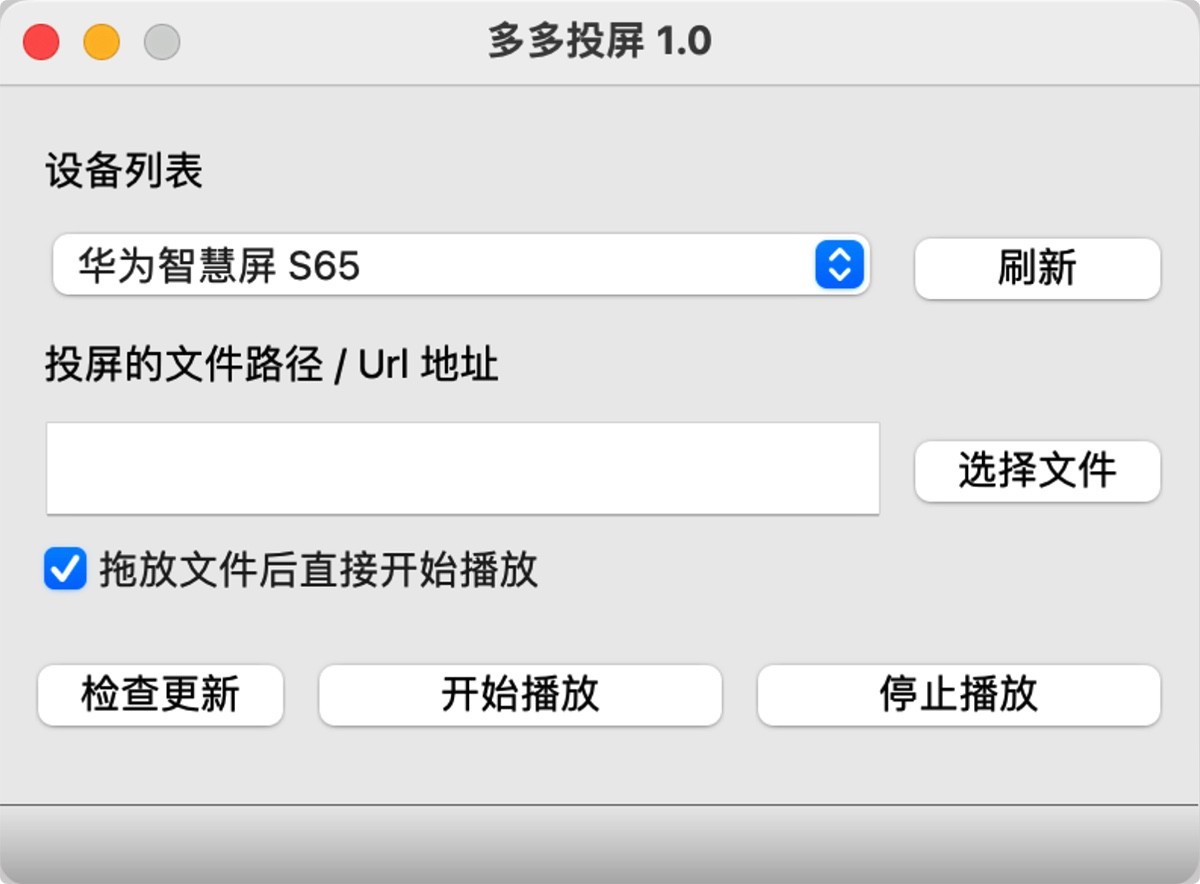Click the 设备列表 label
Image resolution: width=1200 pixels, height=884 pixels.
pyautogui.click(x=124, y=172)
